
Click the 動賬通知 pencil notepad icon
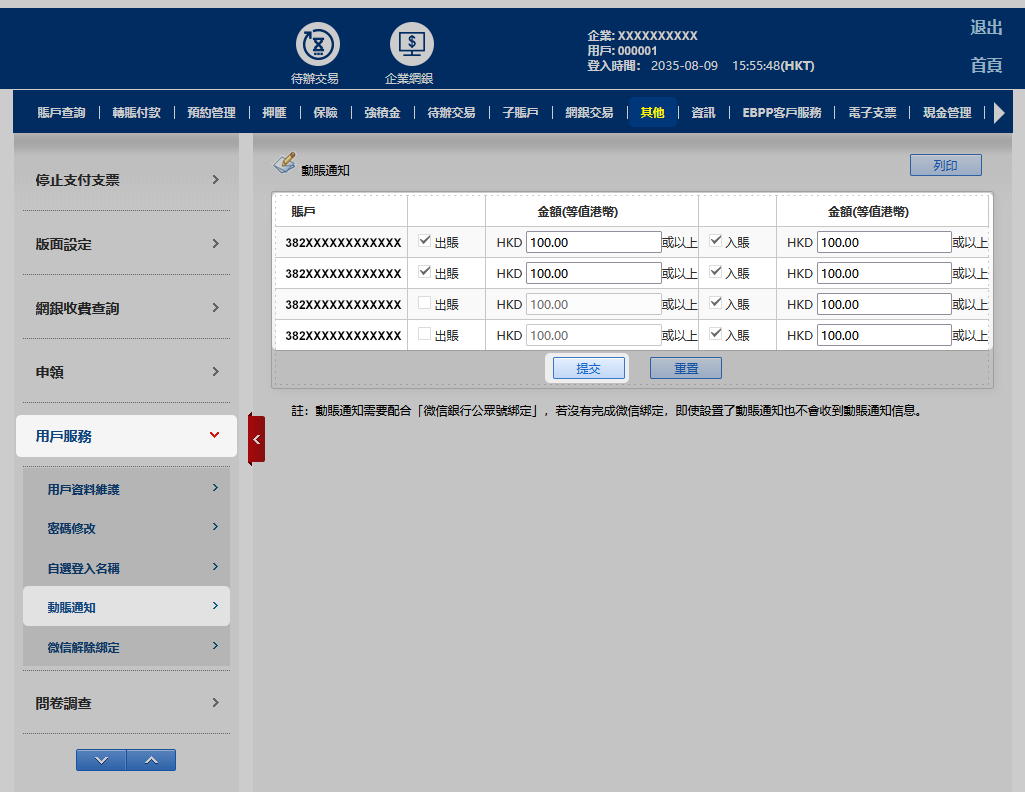[x=285, y=163]
